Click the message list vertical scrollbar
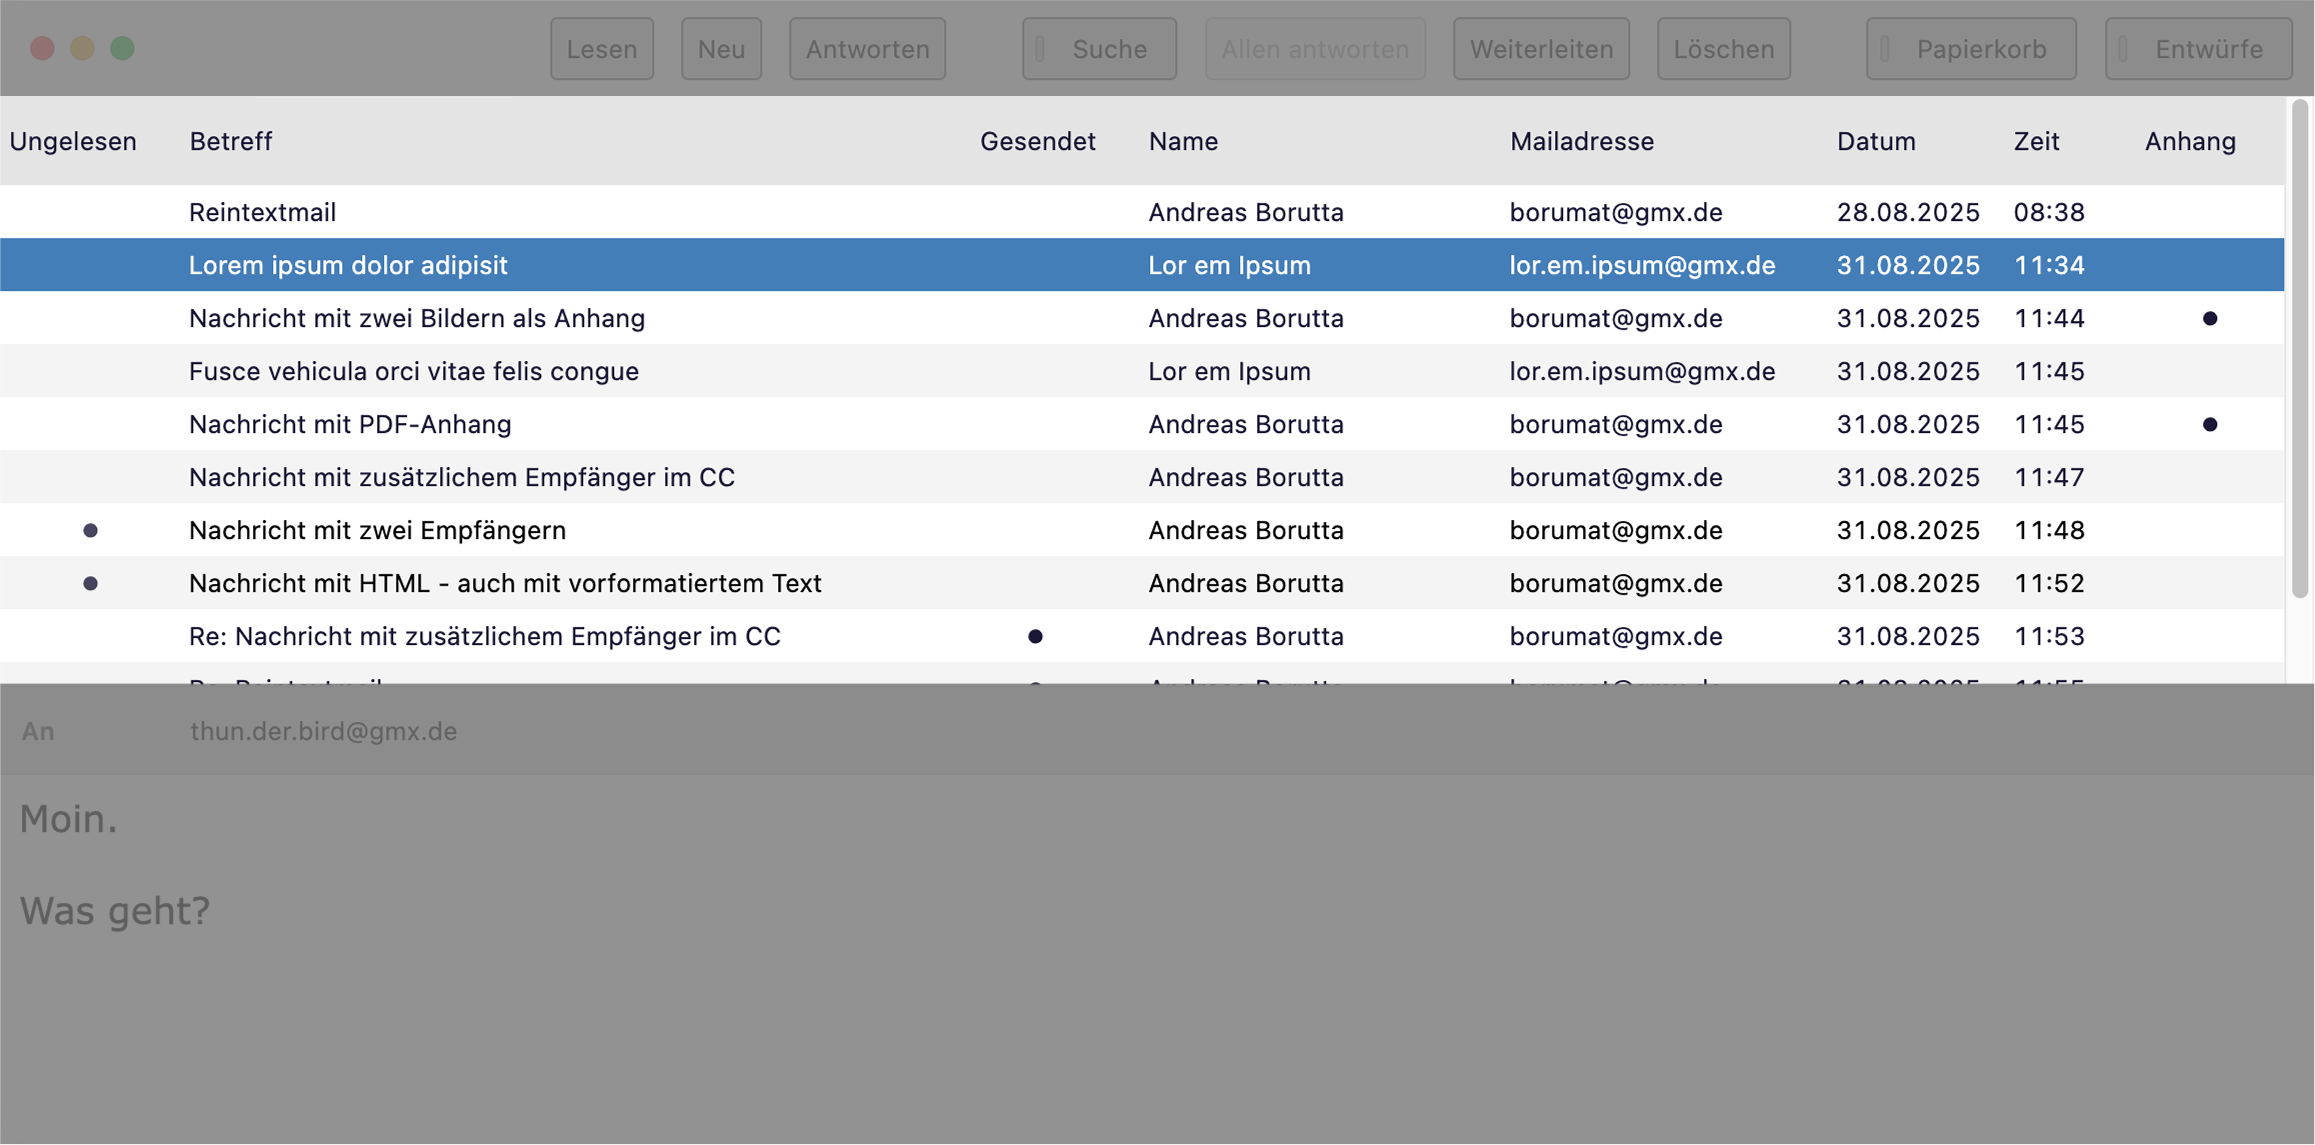Image resolution: width=2315 pixels, height=1145 pixels. coord(2299,350)
